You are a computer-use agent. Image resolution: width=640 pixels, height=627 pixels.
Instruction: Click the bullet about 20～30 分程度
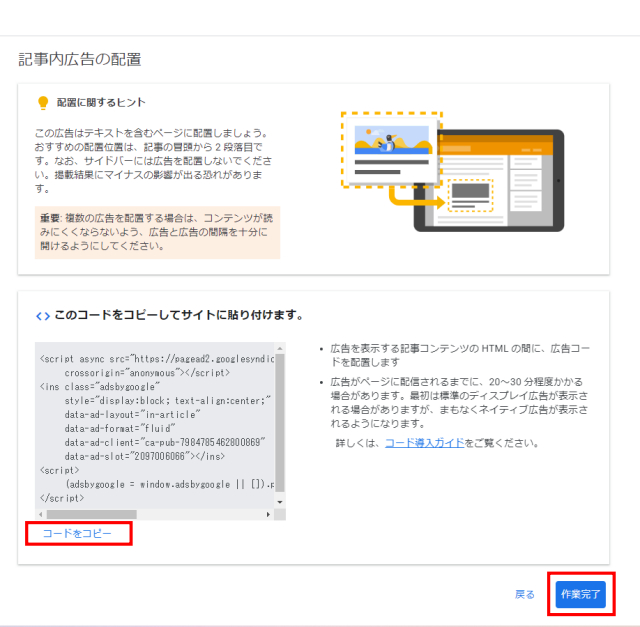[x=459, y=403]
